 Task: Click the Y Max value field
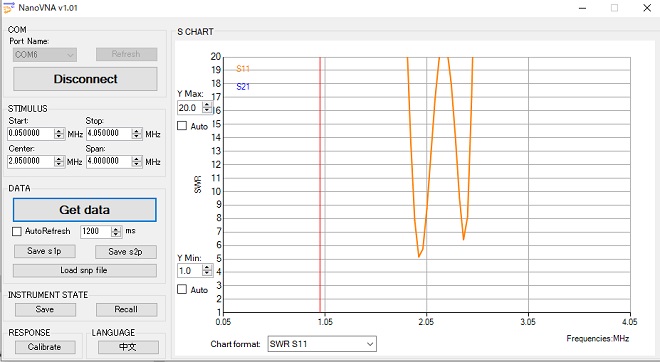(x=190, y=108)
